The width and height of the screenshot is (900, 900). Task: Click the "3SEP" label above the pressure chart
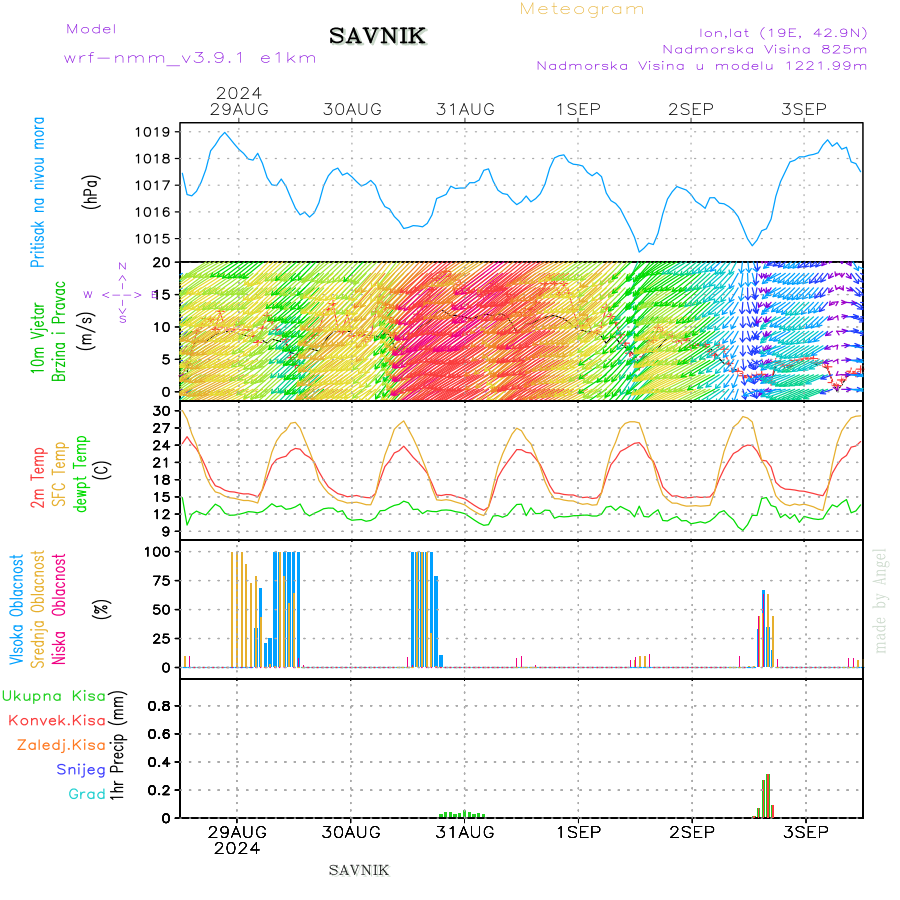click(804, 109)
